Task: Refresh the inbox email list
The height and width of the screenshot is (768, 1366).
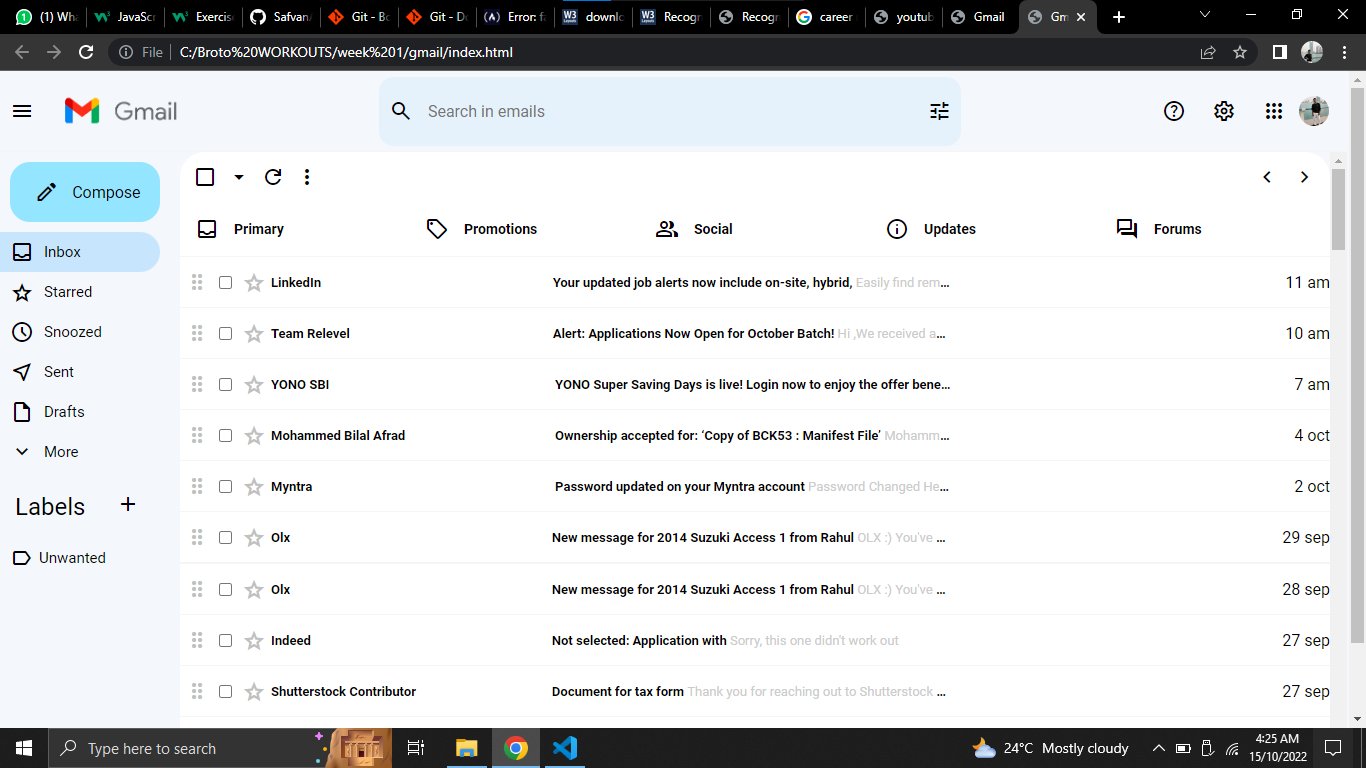Action: click(x=273, y=177)
